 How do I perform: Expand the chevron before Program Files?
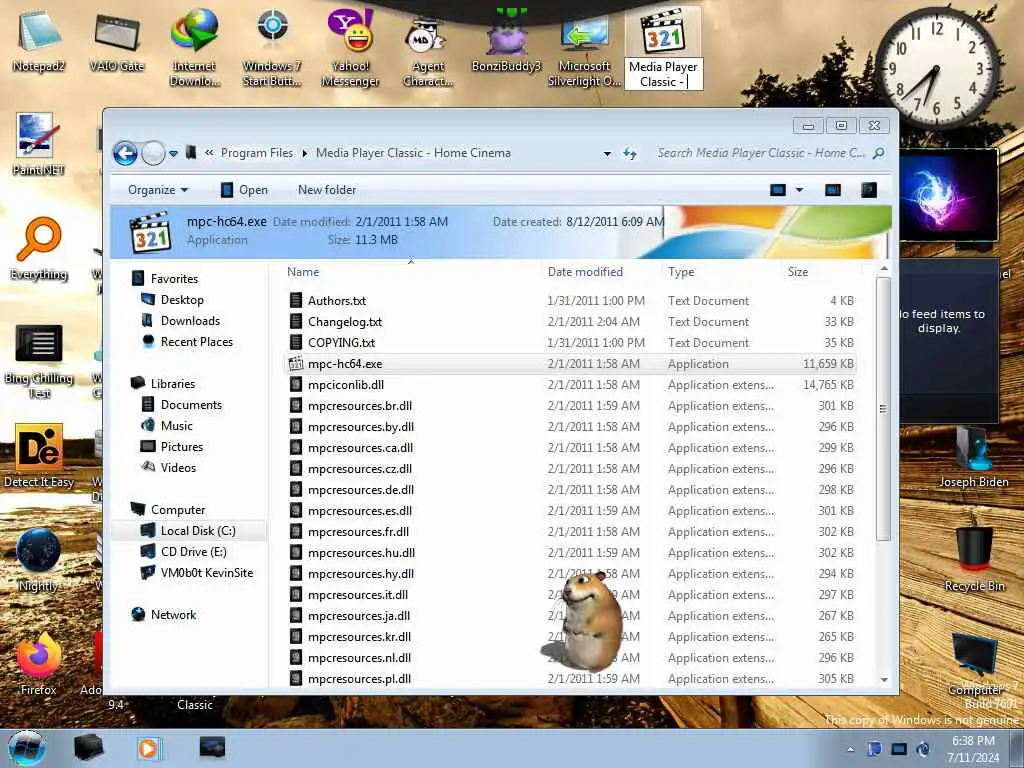(209, 153)
